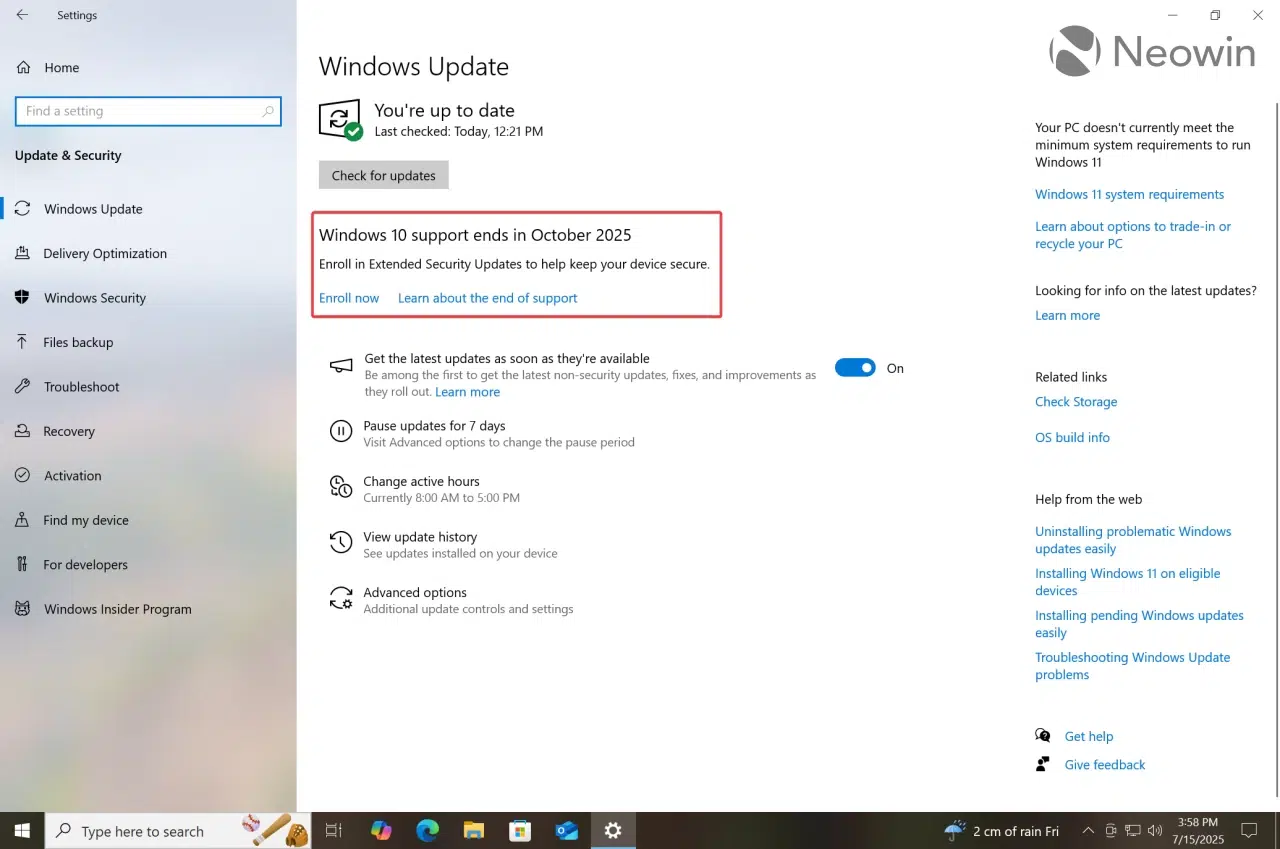Turn off get latest updates toggle
Viewport: 1280px width, 849px height.
coord(855,368)
